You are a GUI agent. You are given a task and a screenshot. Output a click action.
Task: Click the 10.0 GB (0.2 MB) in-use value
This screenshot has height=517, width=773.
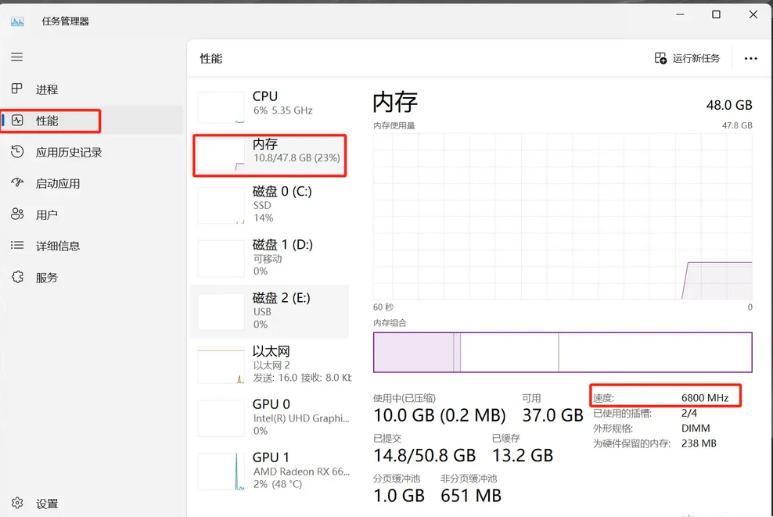440,415
